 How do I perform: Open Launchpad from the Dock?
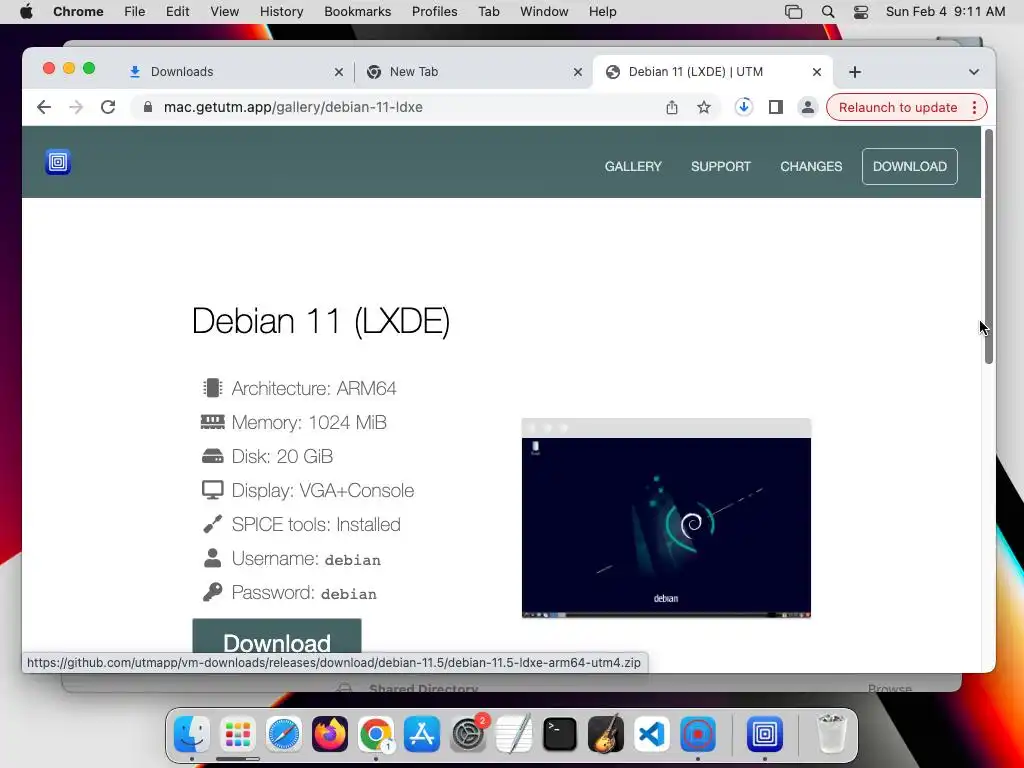(x=238, y=734)
